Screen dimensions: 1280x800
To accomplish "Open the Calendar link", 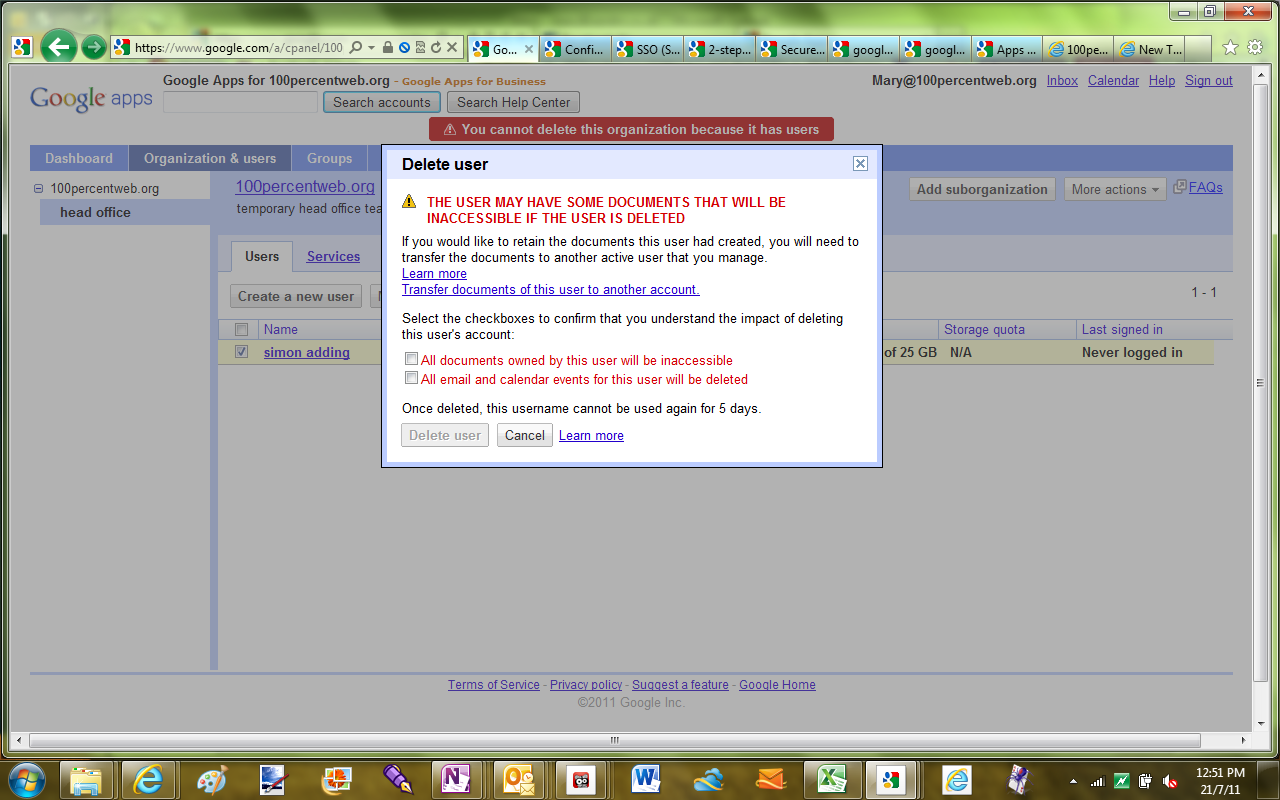I will pyautogui.click(x=1113, y=81).
